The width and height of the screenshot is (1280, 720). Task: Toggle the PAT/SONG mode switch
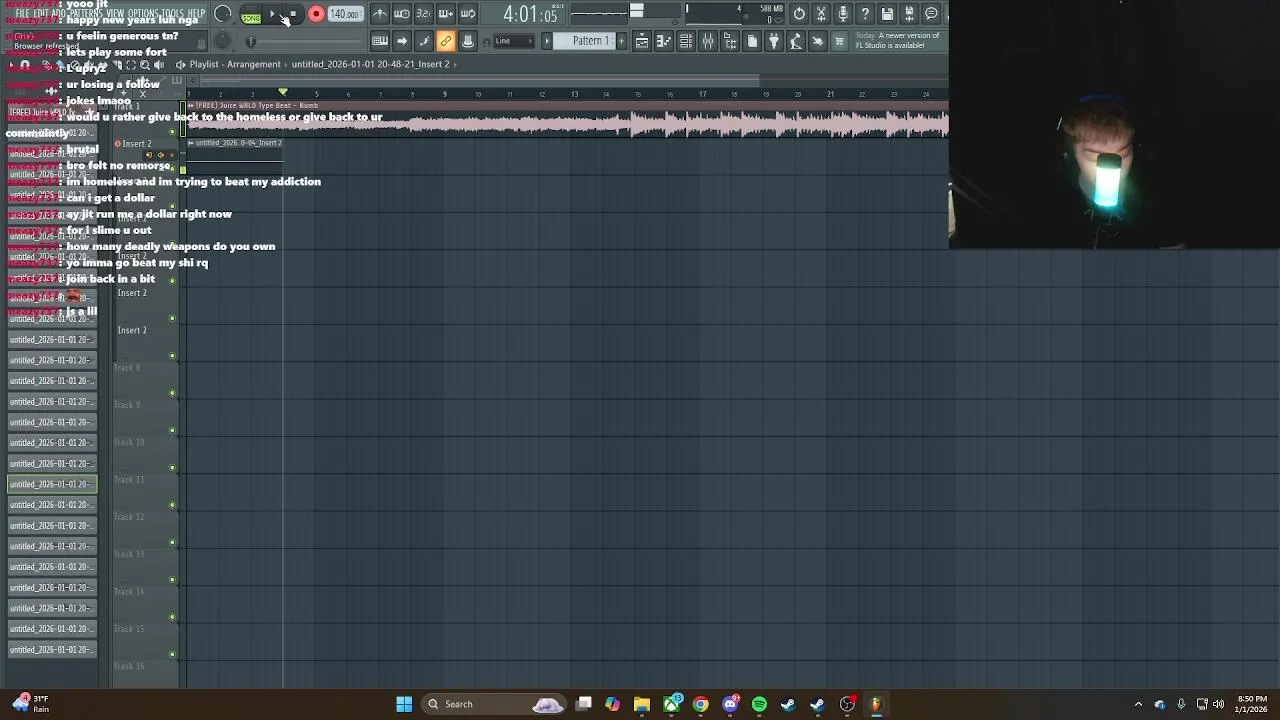click(x=250, y=15)
